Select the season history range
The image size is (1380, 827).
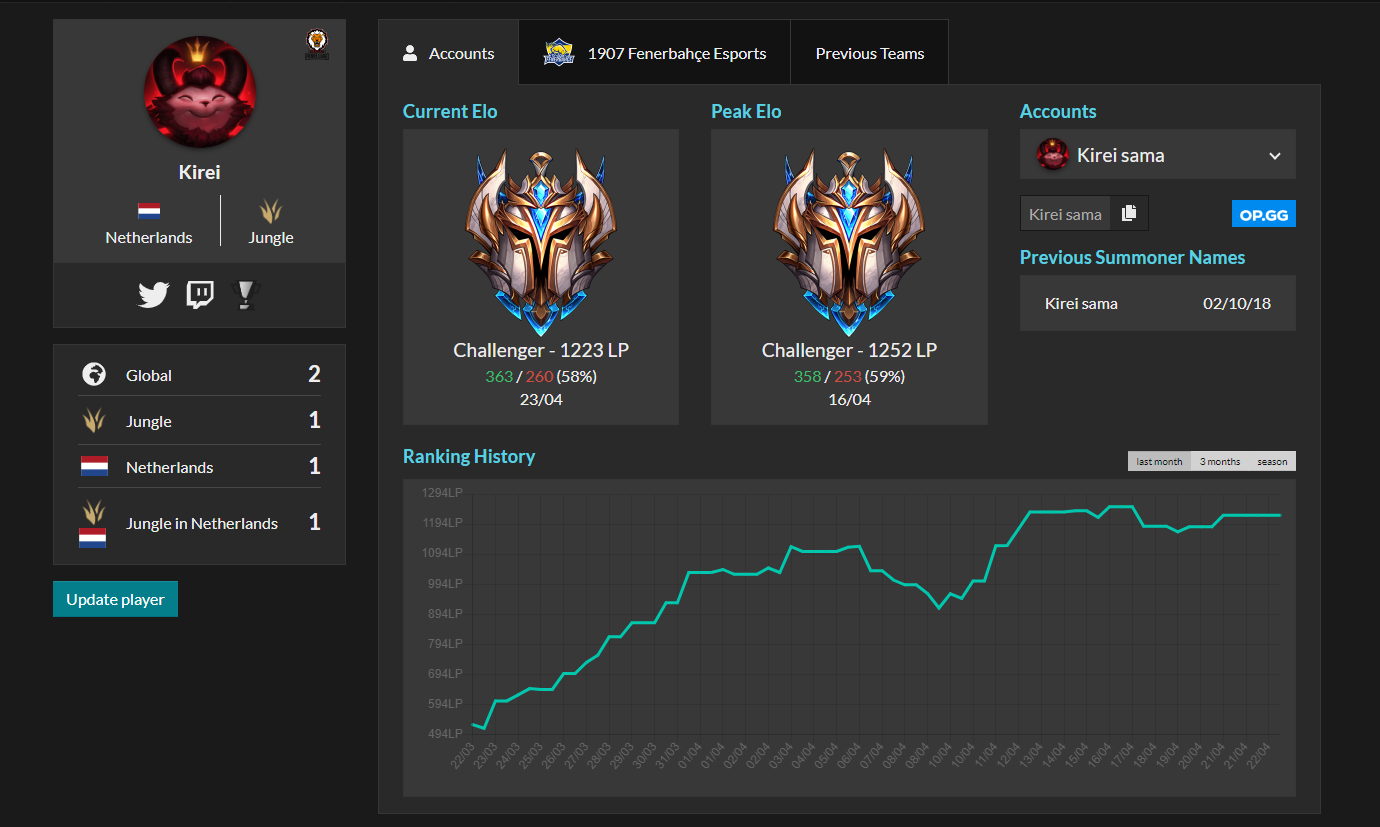[1272, 461]
